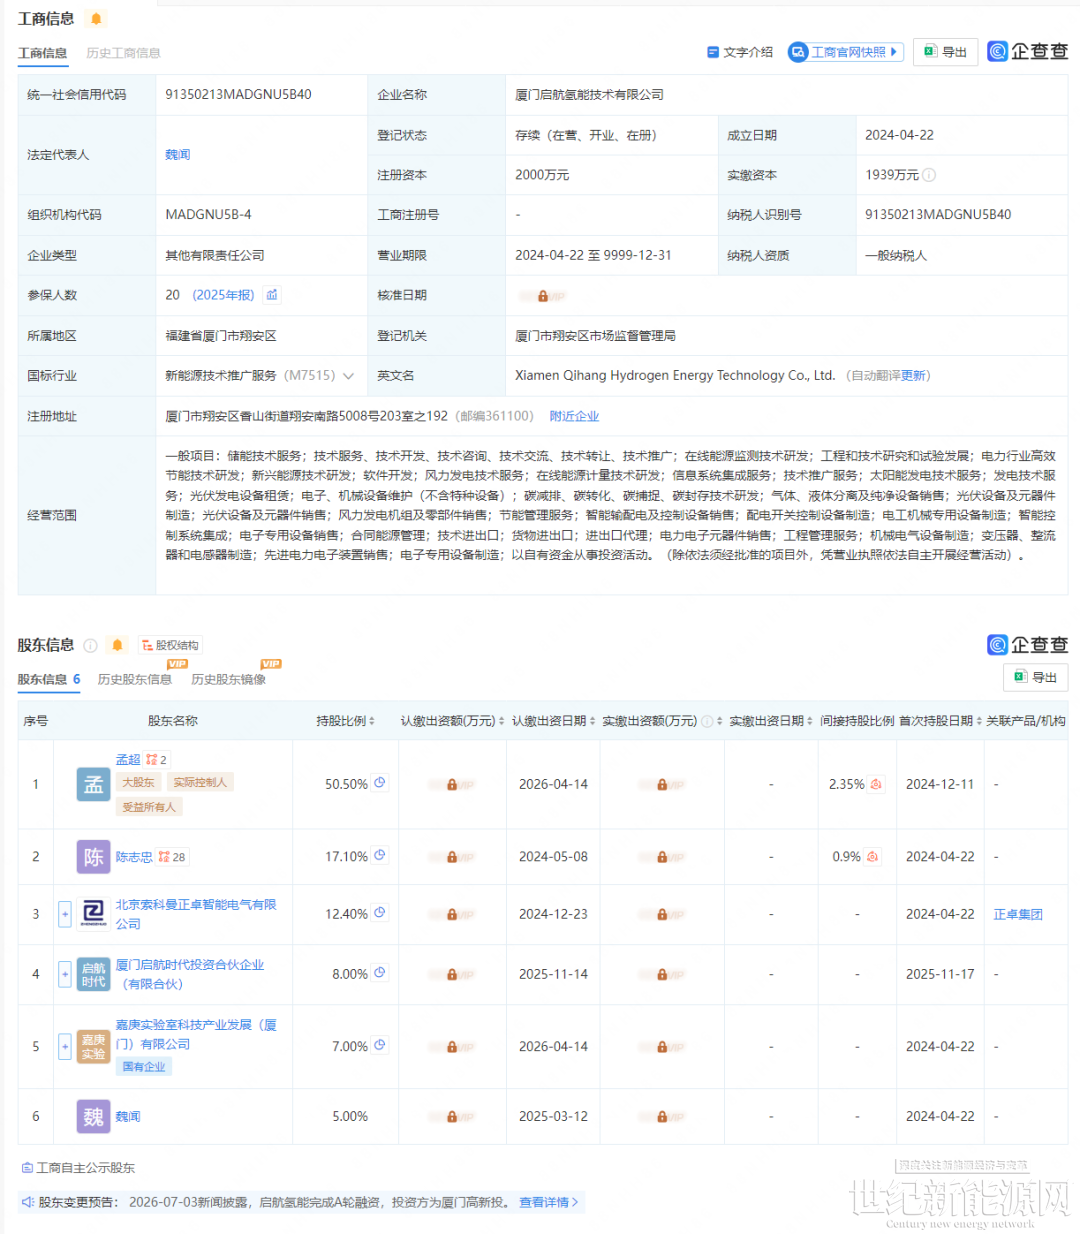Click pie icon next to 50.50% shareholding
The height and width of the screenshot is (1234, 1080).
tap(380, 783)
